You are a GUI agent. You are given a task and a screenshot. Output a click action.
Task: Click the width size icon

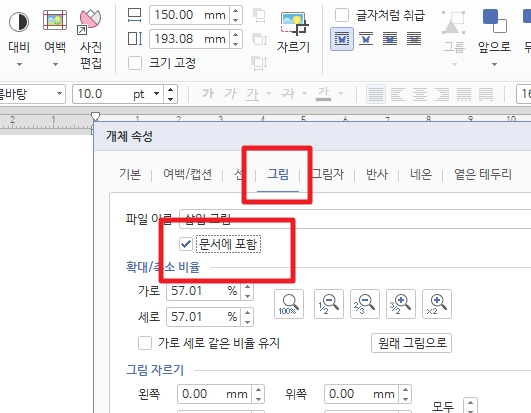coord(134,15)
